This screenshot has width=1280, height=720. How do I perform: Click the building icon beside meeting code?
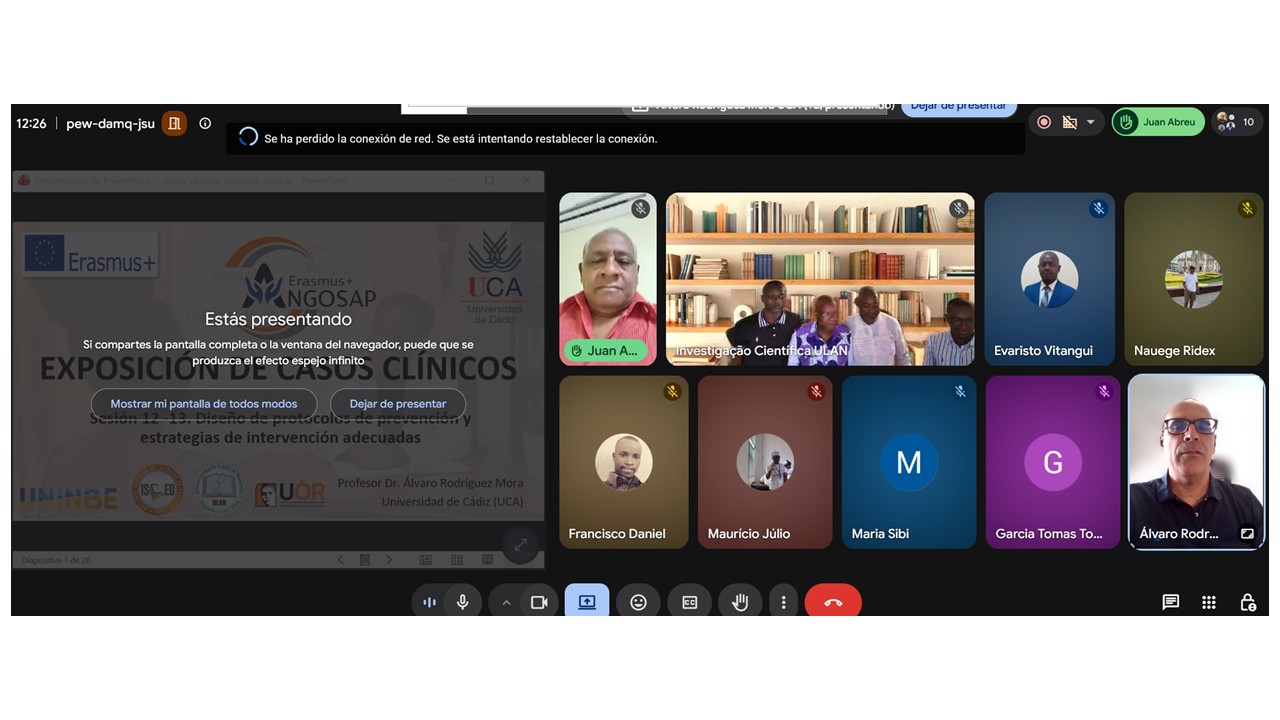(x=174, y=123)
